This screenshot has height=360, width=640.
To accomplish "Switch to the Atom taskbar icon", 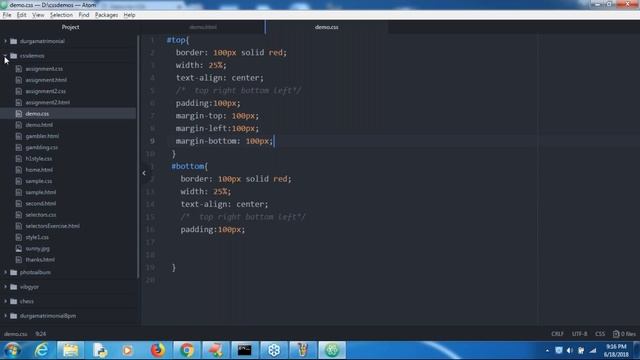I will point(332,350).
